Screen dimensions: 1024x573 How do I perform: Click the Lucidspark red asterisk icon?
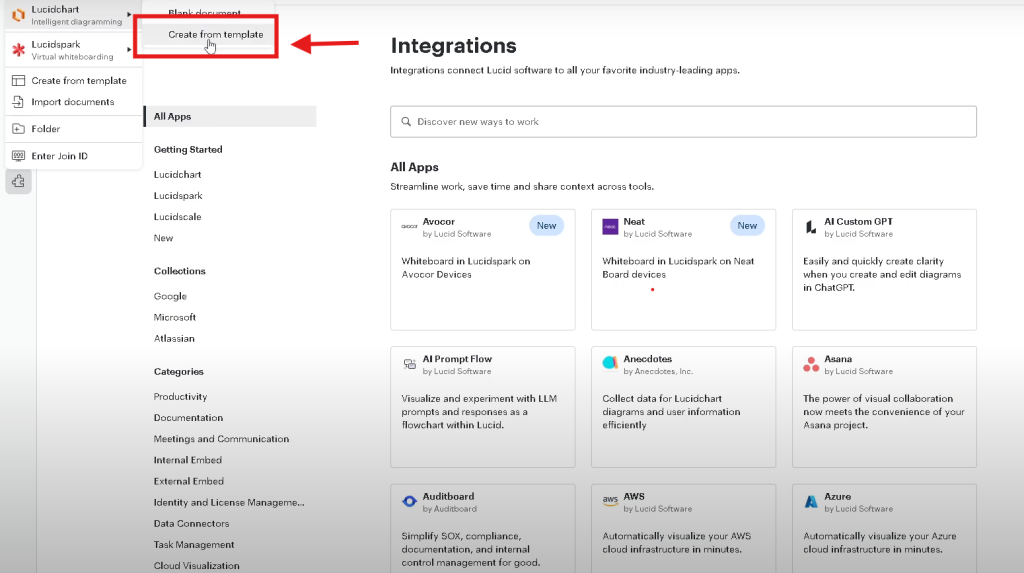18,50
